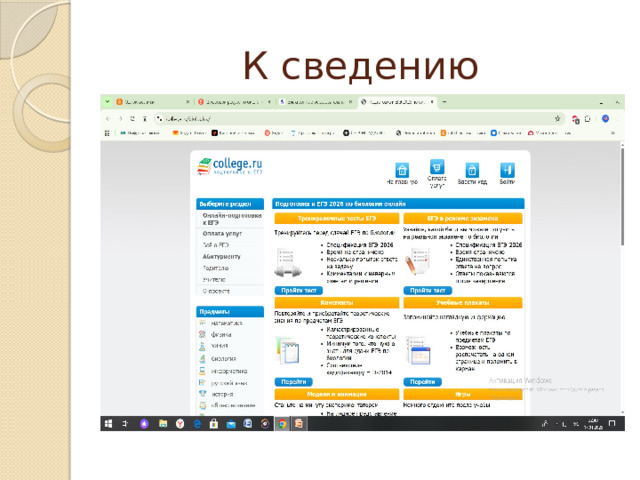Open Онлайн-подготовка к ЕГЭ in sidebar

point(232,219)
